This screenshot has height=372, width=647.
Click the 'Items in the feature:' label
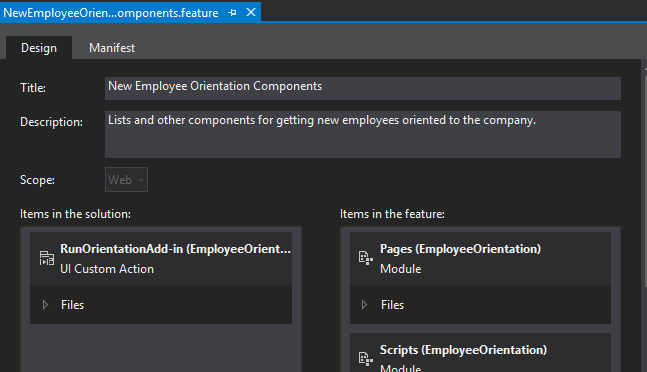[x=392, y=214]
